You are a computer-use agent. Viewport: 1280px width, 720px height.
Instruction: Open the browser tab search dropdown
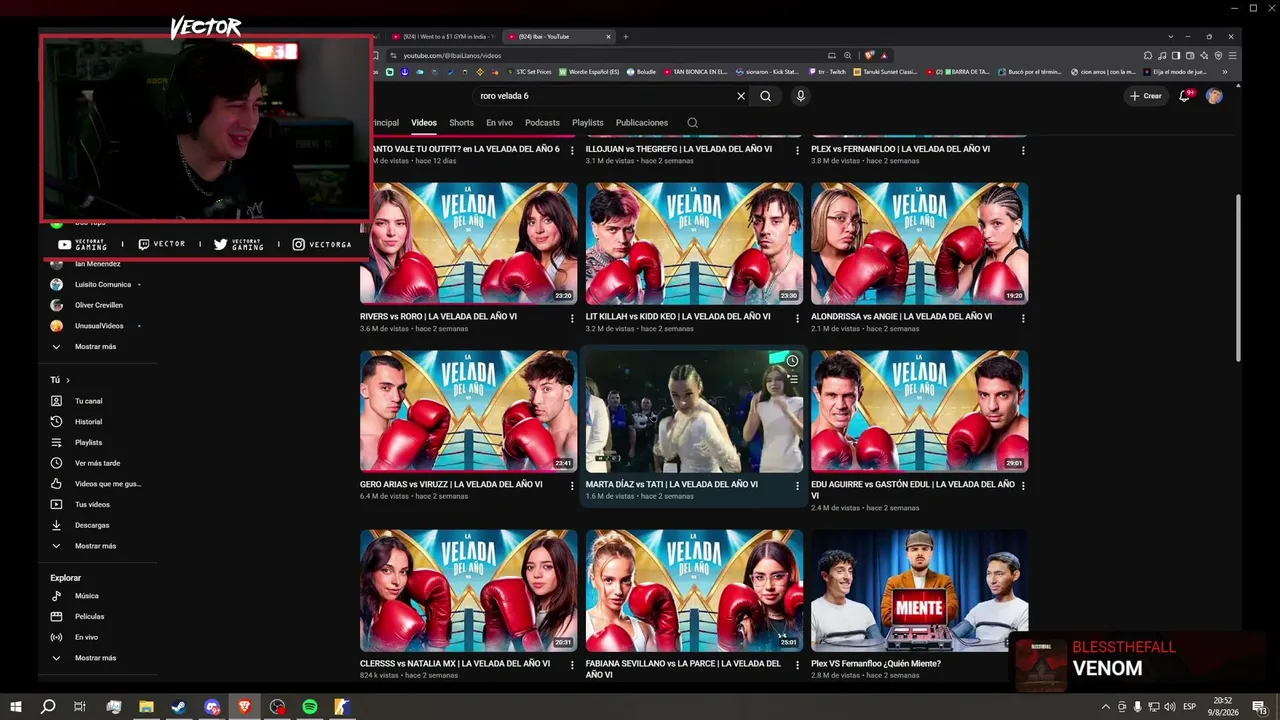[1171, 37]
